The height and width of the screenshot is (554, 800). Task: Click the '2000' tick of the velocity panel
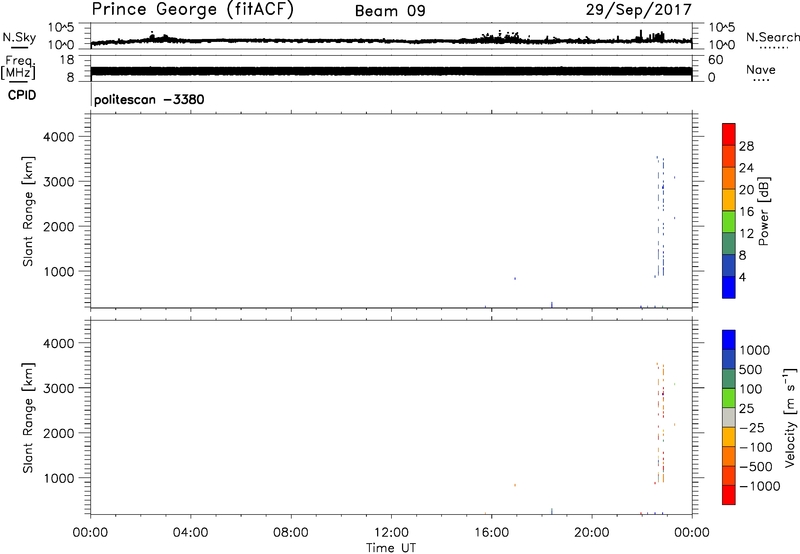(59, 433)
